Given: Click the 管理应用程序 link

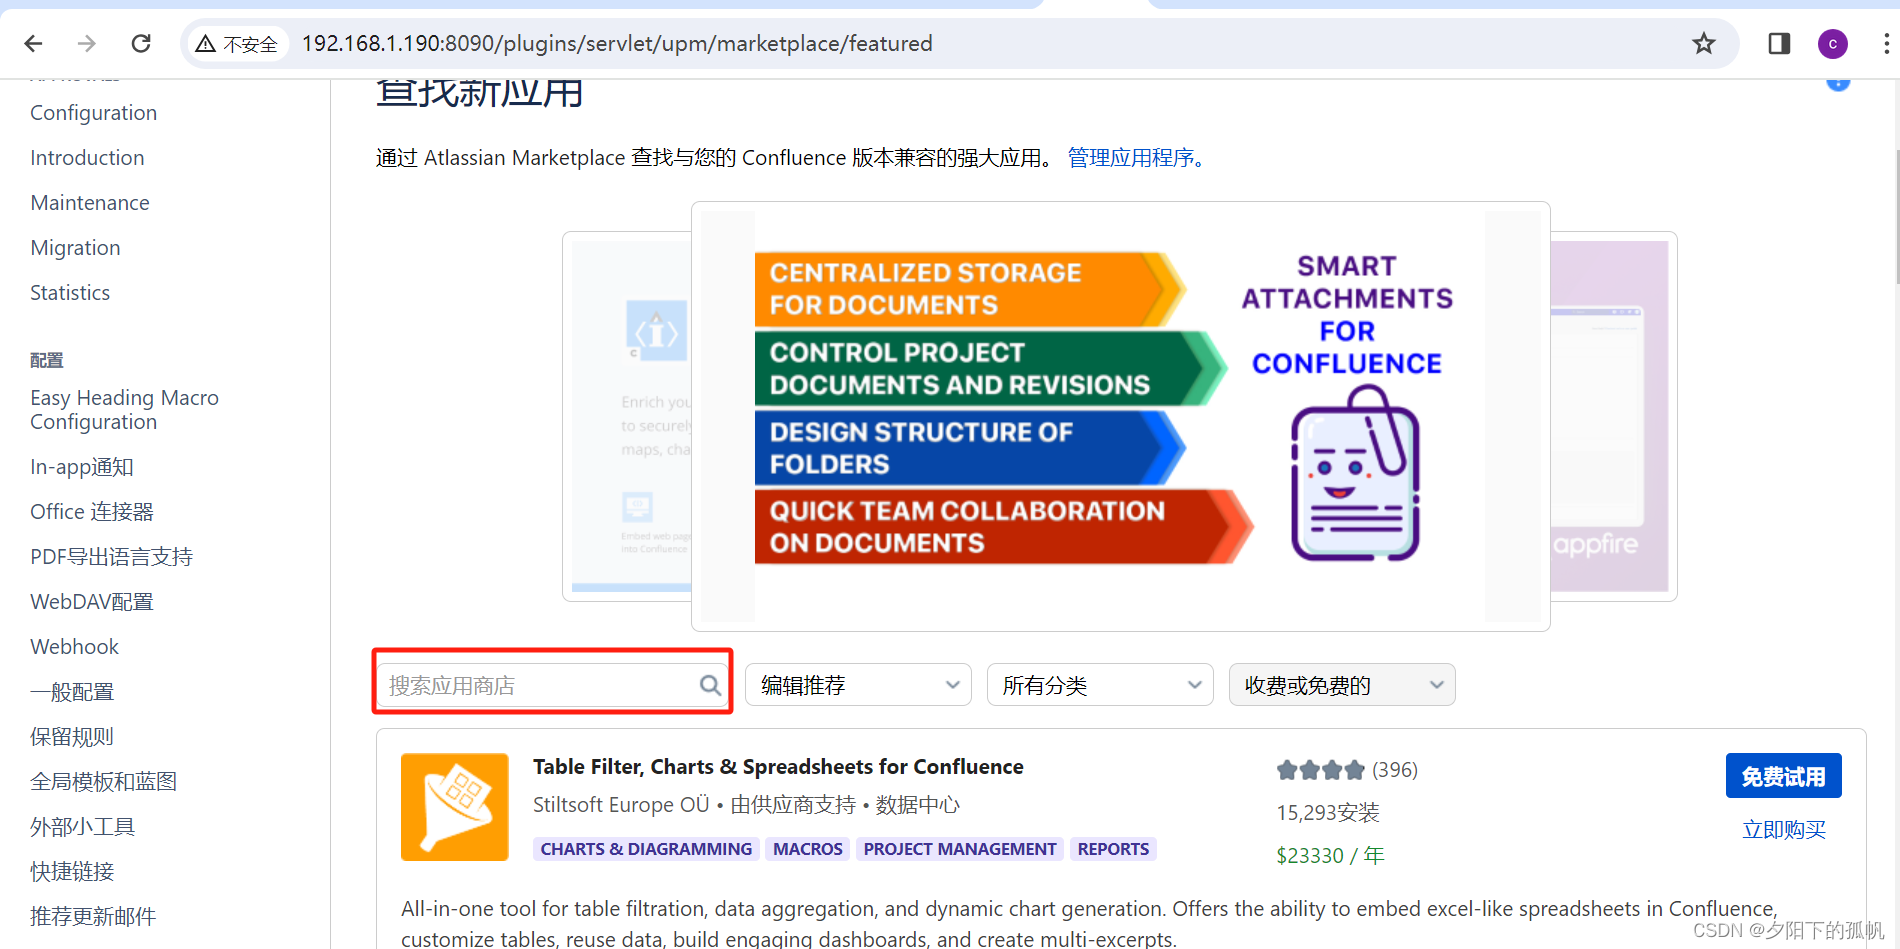Looking at the screenshot, I should point(1135,158).
